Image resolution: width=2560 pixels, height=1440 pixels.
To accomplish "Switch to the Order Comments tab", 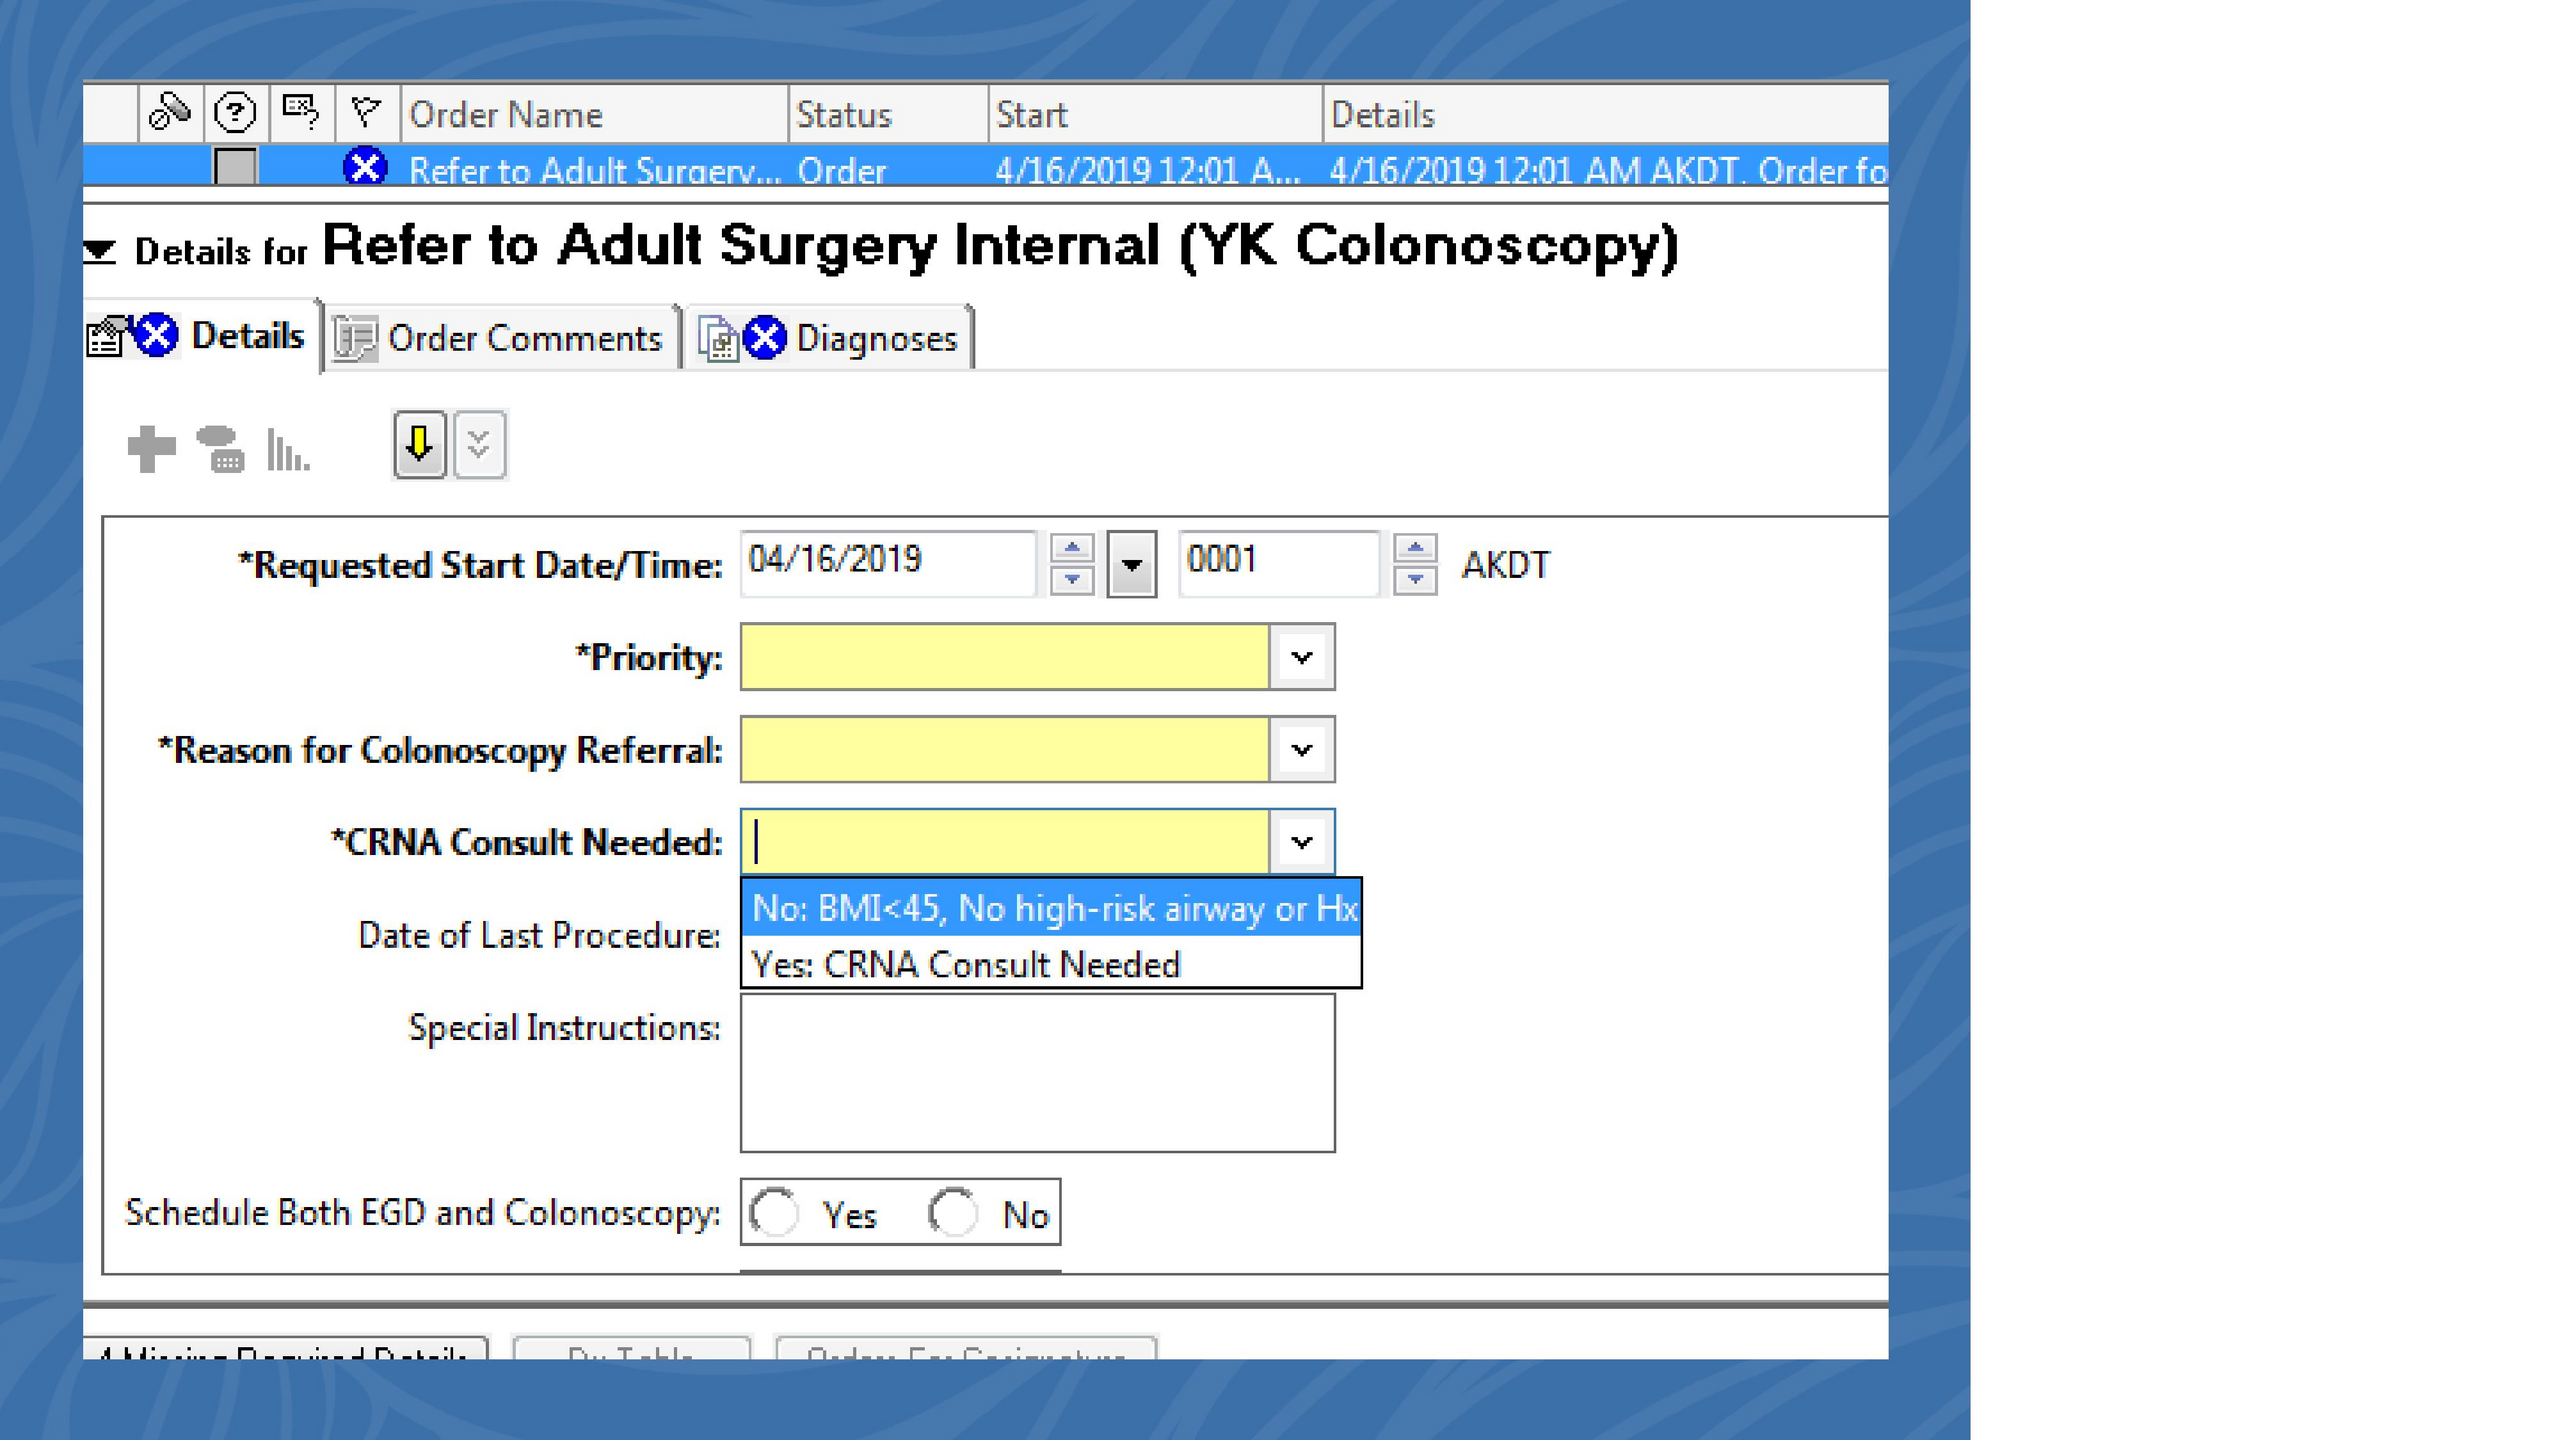I will tap(500, 339).
